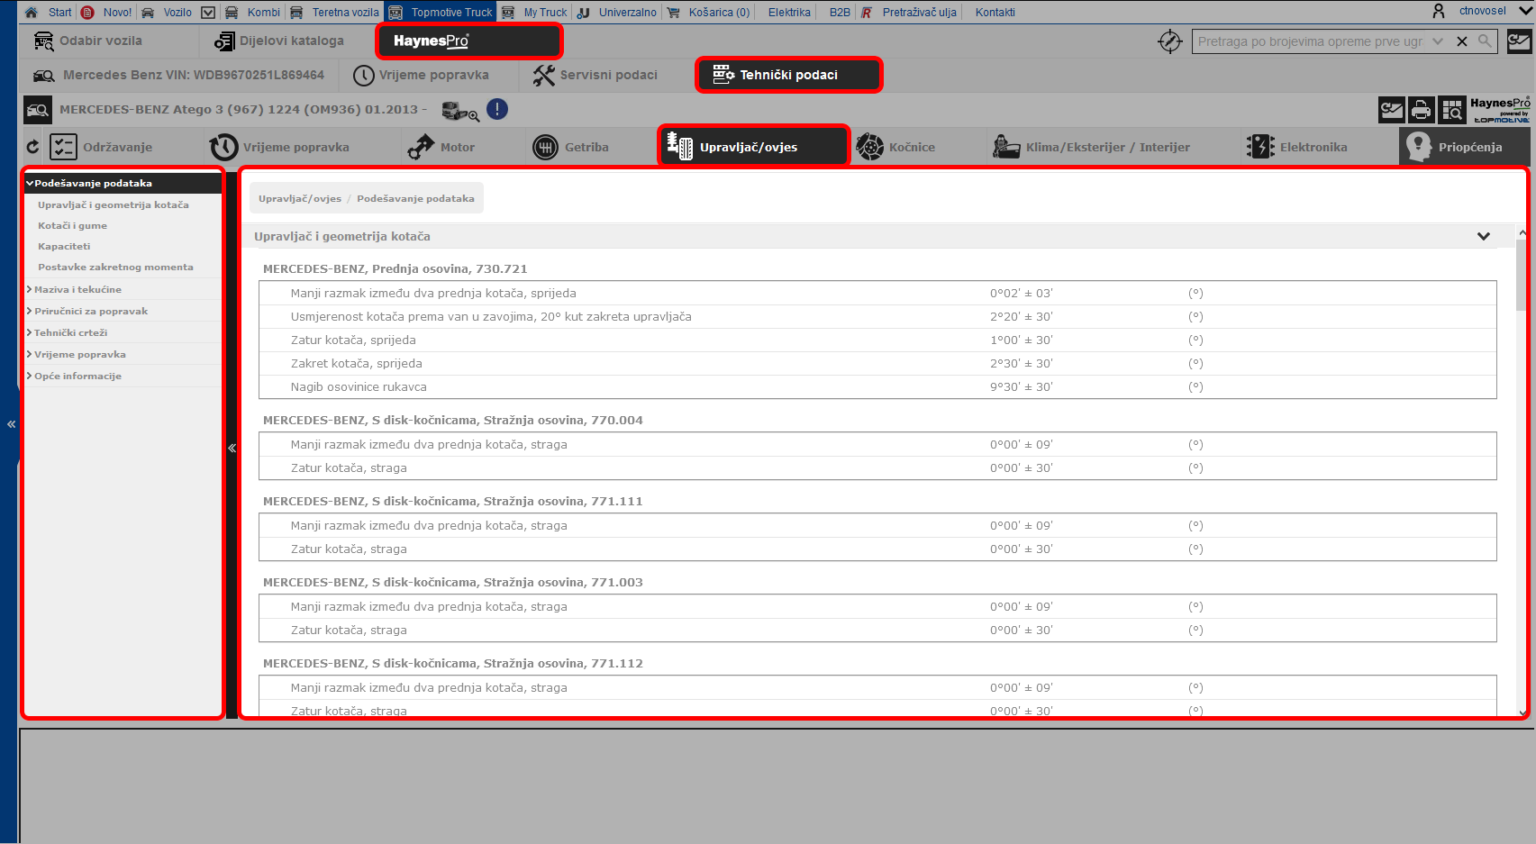Image resolution: width=1536 pixels, height=844 pixels.
Task: Click the magnifier search icon
Action: click(x=1485, y=41)
